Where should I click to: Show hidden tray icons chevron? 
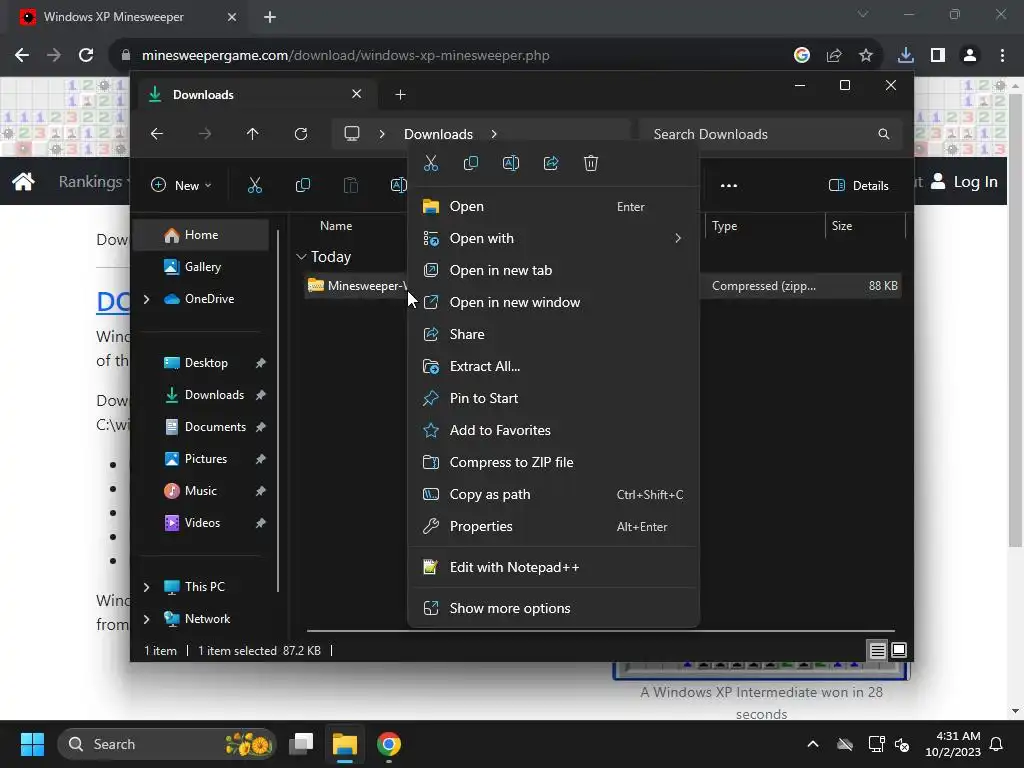pos(813,744)
